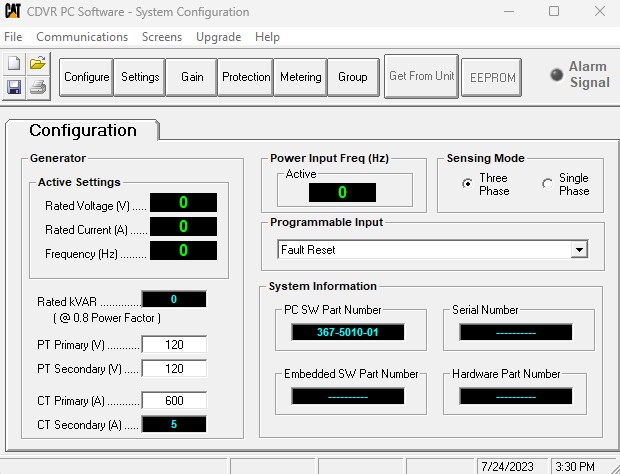620x474 pixels.
Task: Click the Print icon
Action: (x=37, y=87)
